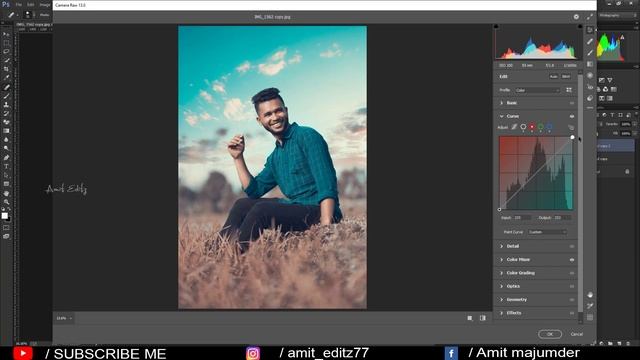The image size is (640, 360).
Task: Select red channel curve circle
Action: [x=532, y=127]
